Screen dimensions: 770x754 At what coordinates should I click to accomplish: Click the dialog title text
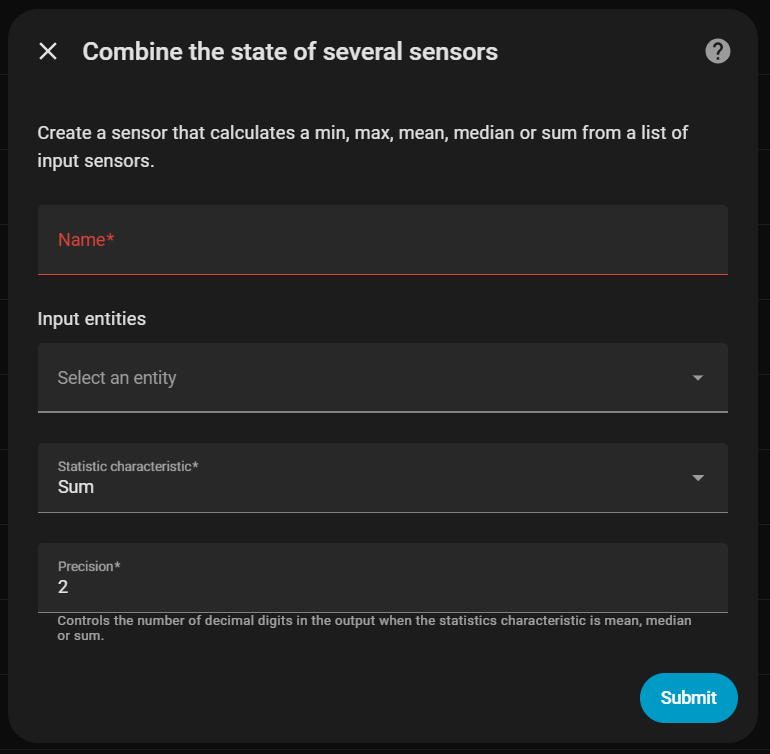290,51
